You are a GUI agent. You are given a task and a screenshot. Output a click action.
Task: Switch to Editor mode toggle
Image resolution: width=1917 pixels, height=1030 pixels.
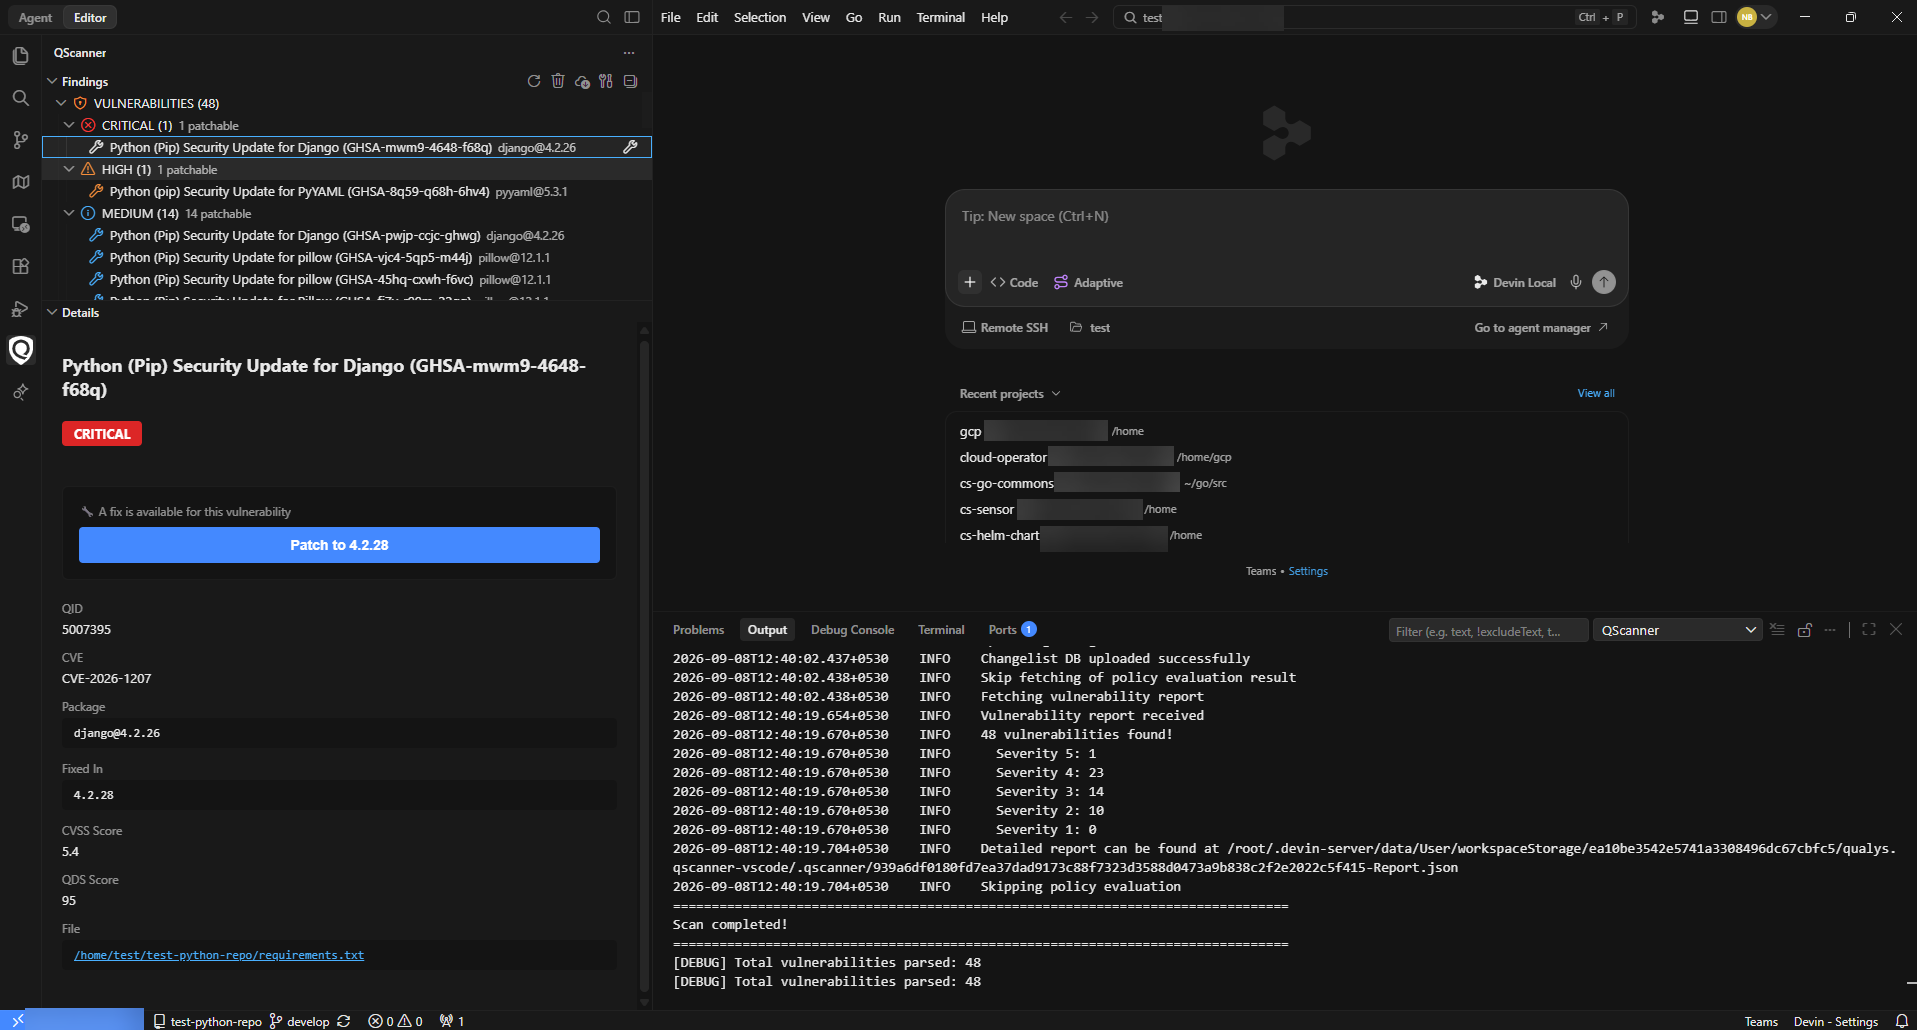click(x=90, y=17)
